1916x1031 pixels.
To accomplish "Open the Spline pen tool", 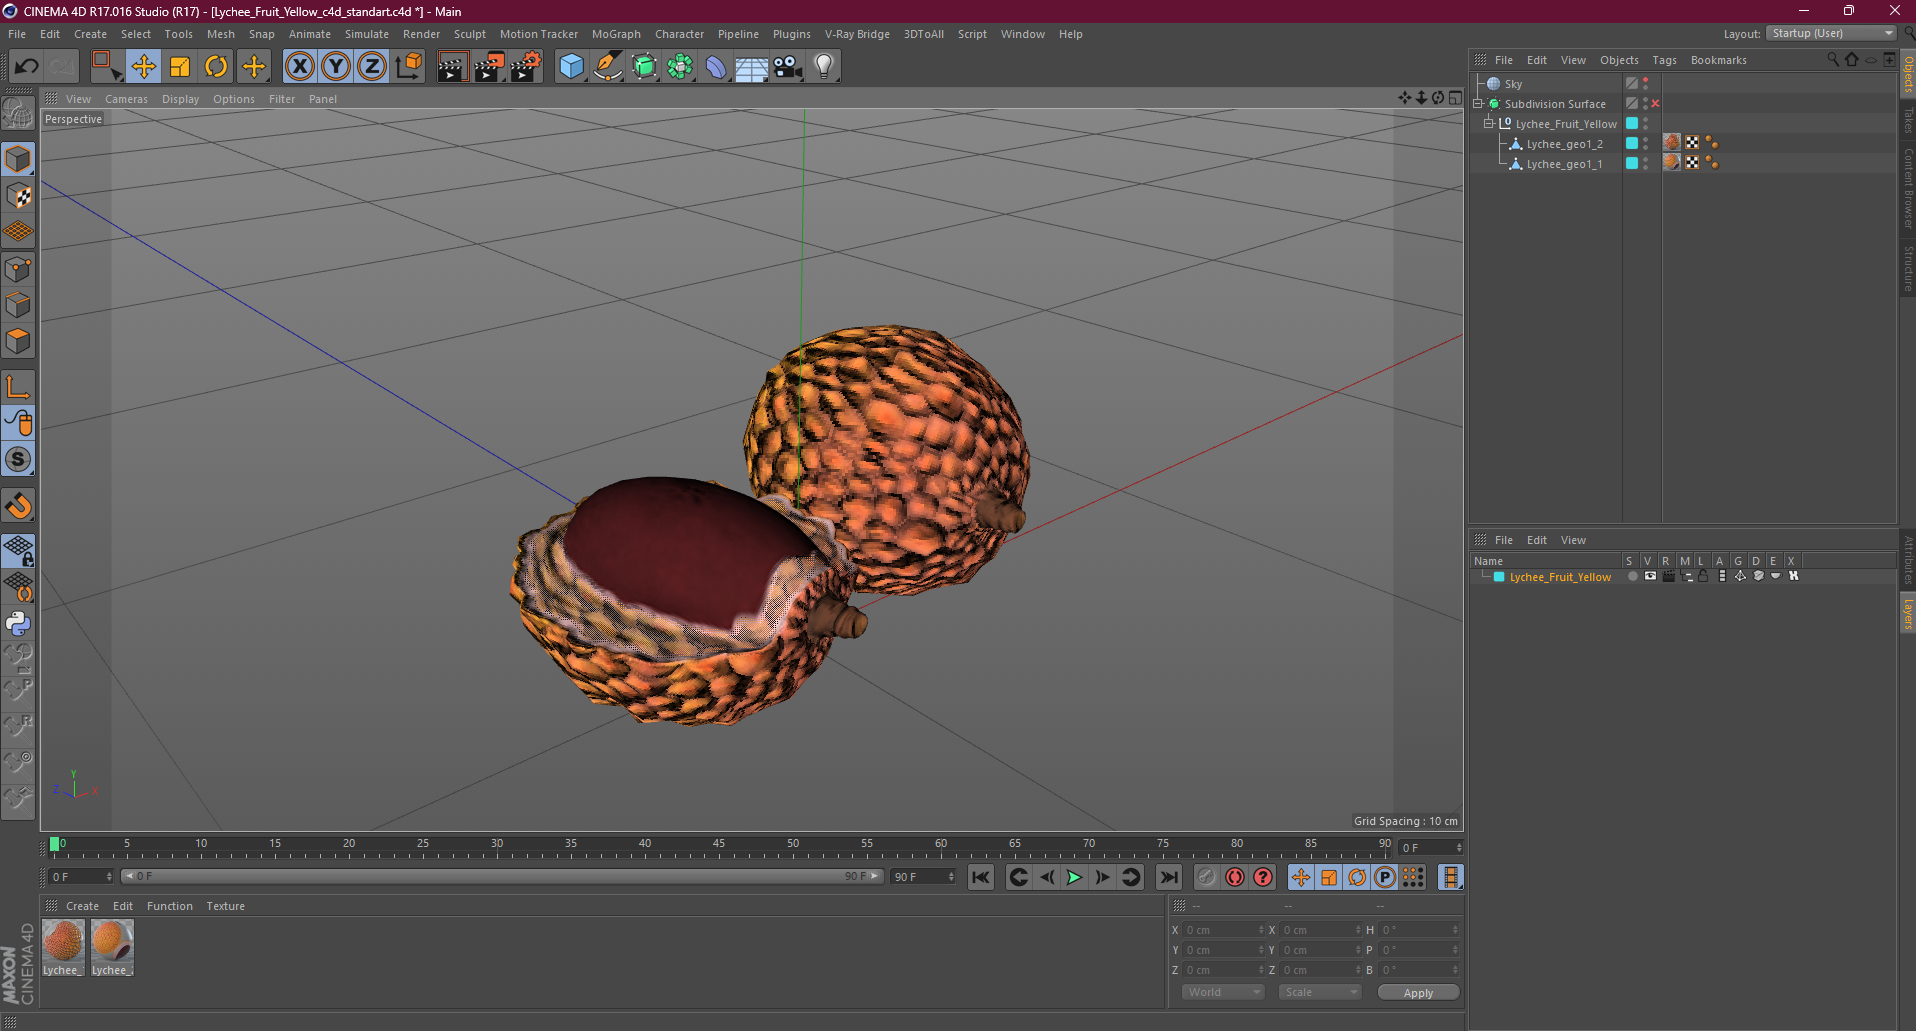I will click(607, 67).
